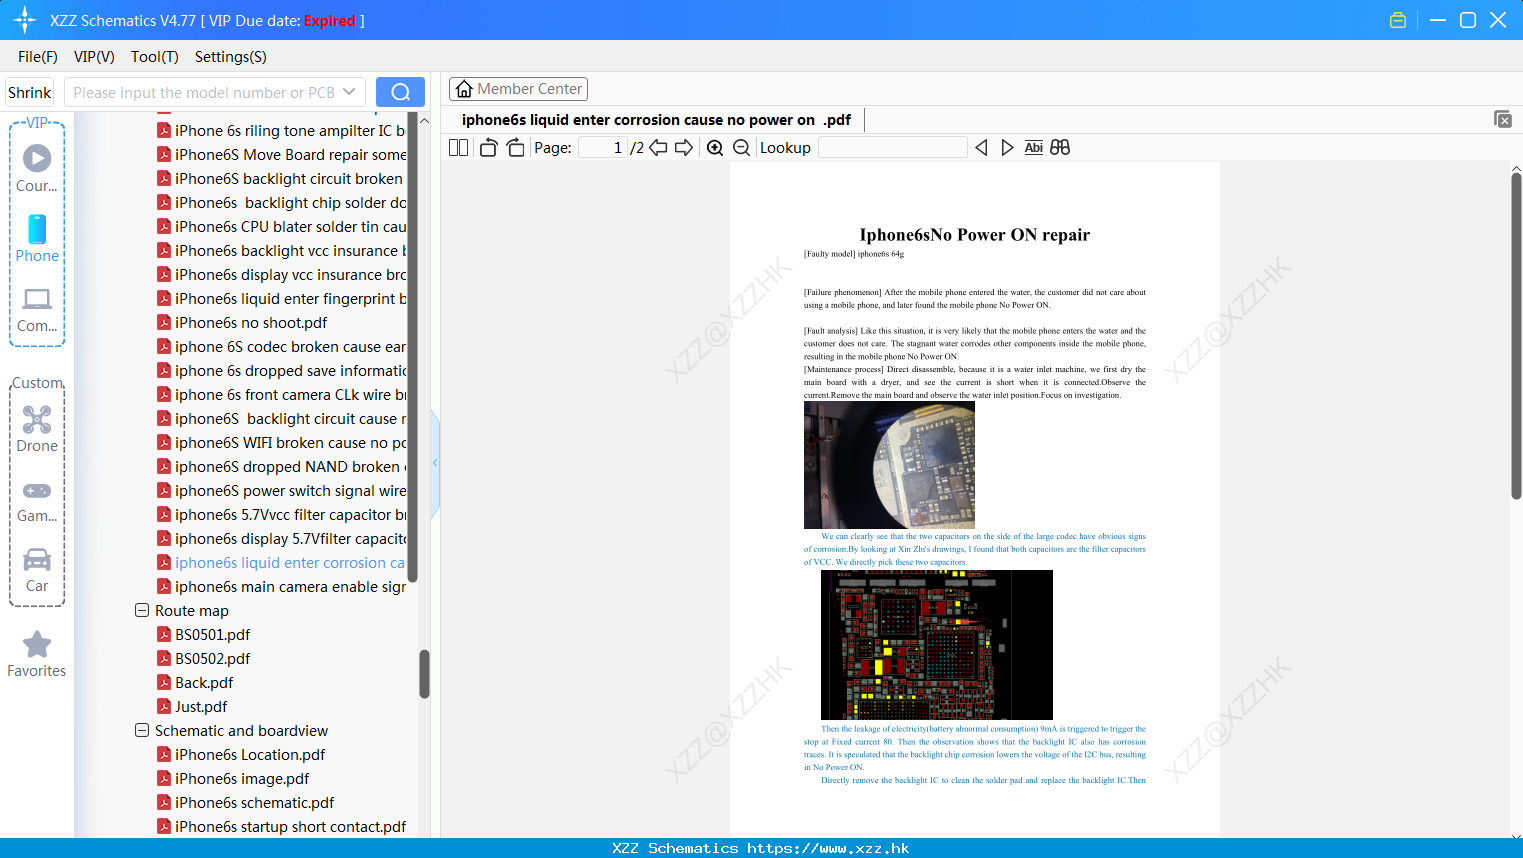Click the PDF icon beside BS0501.pdf
Image resolution: width=1523 pixels, height=858 pixels.
pyautogui.click(x=164, y=634)
